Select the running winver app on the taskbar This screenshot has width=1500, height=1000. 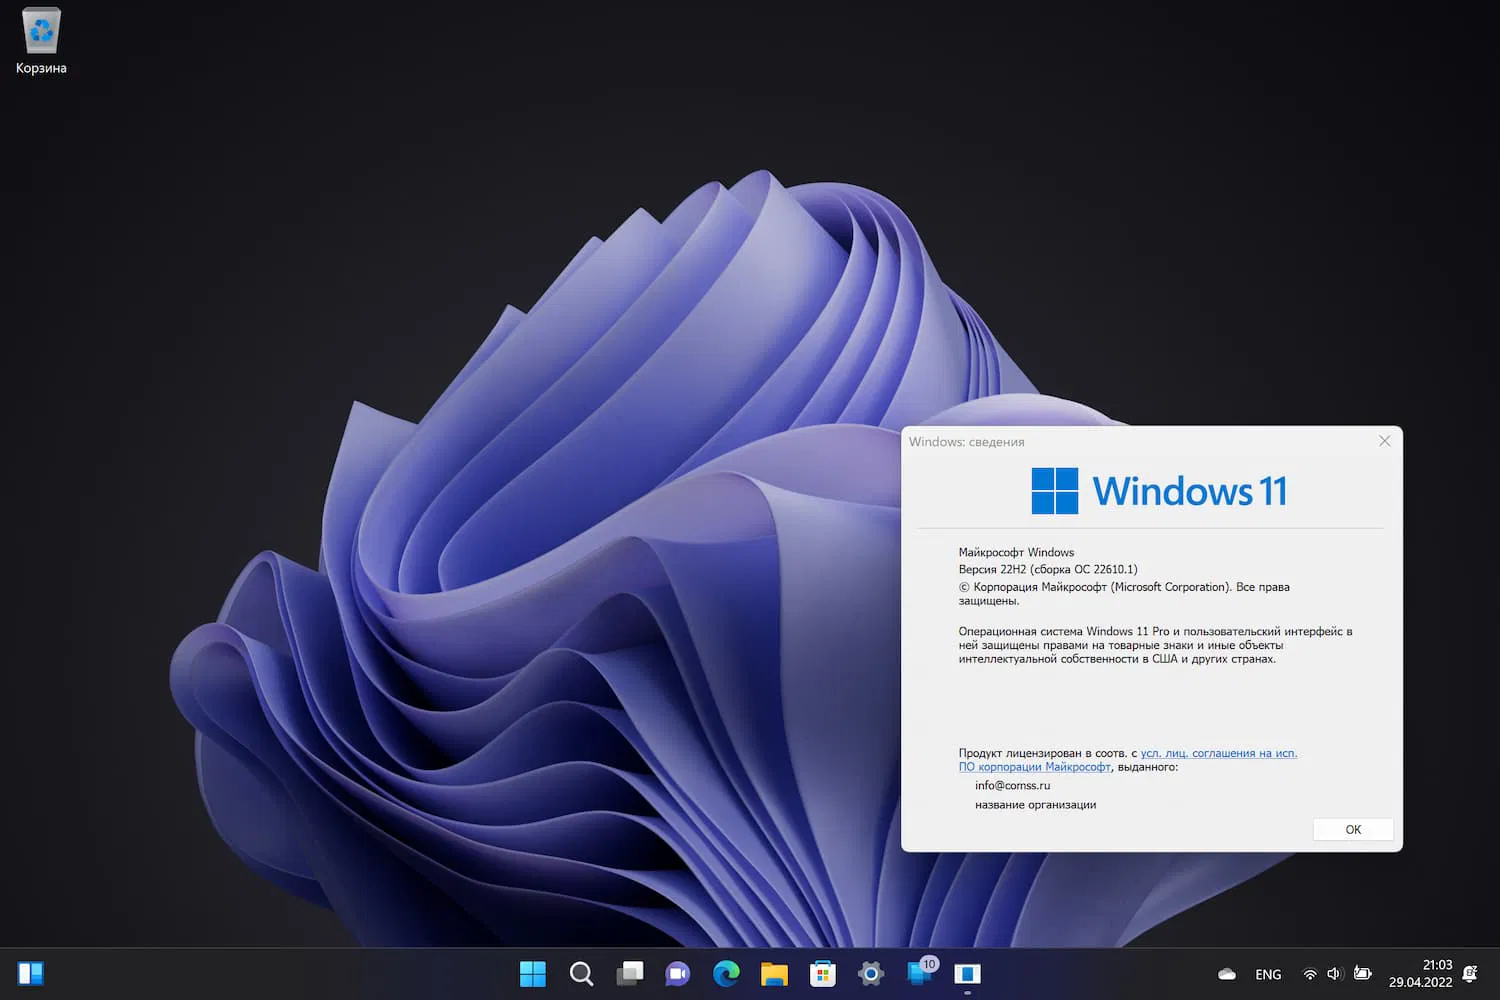click(967, 973)
